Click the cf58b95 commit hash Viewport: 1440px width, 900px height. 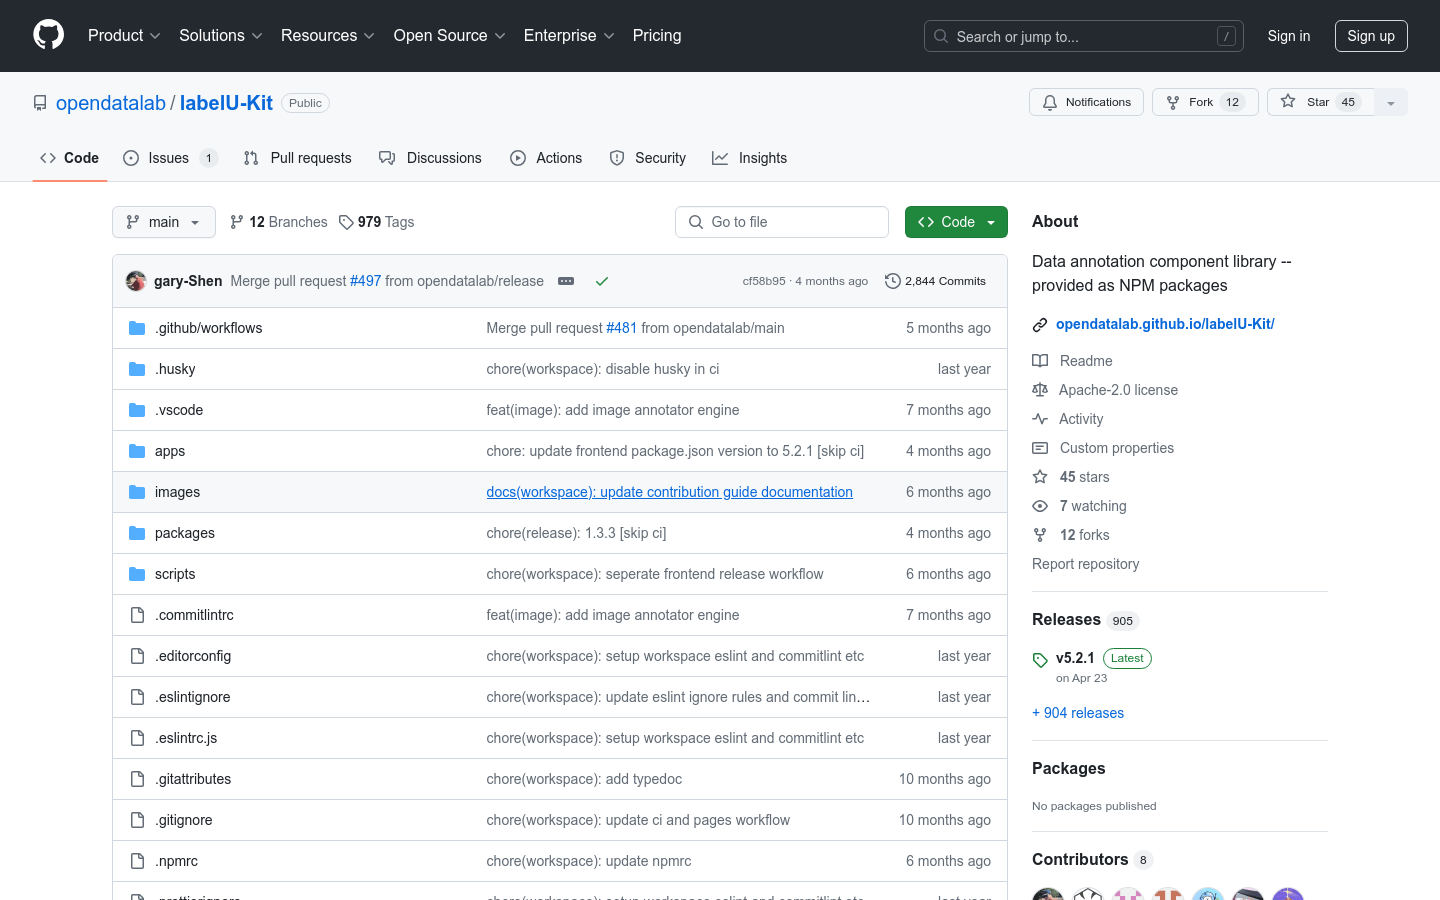(x=764, y=281)
